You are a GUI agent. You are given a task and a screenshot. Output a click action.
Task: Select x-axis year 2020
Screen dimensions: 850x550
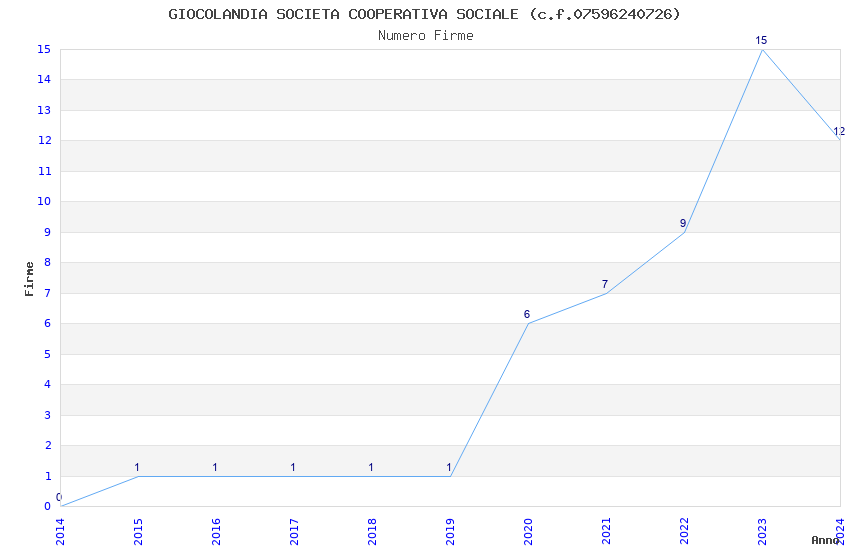click(x=529, y=532)
